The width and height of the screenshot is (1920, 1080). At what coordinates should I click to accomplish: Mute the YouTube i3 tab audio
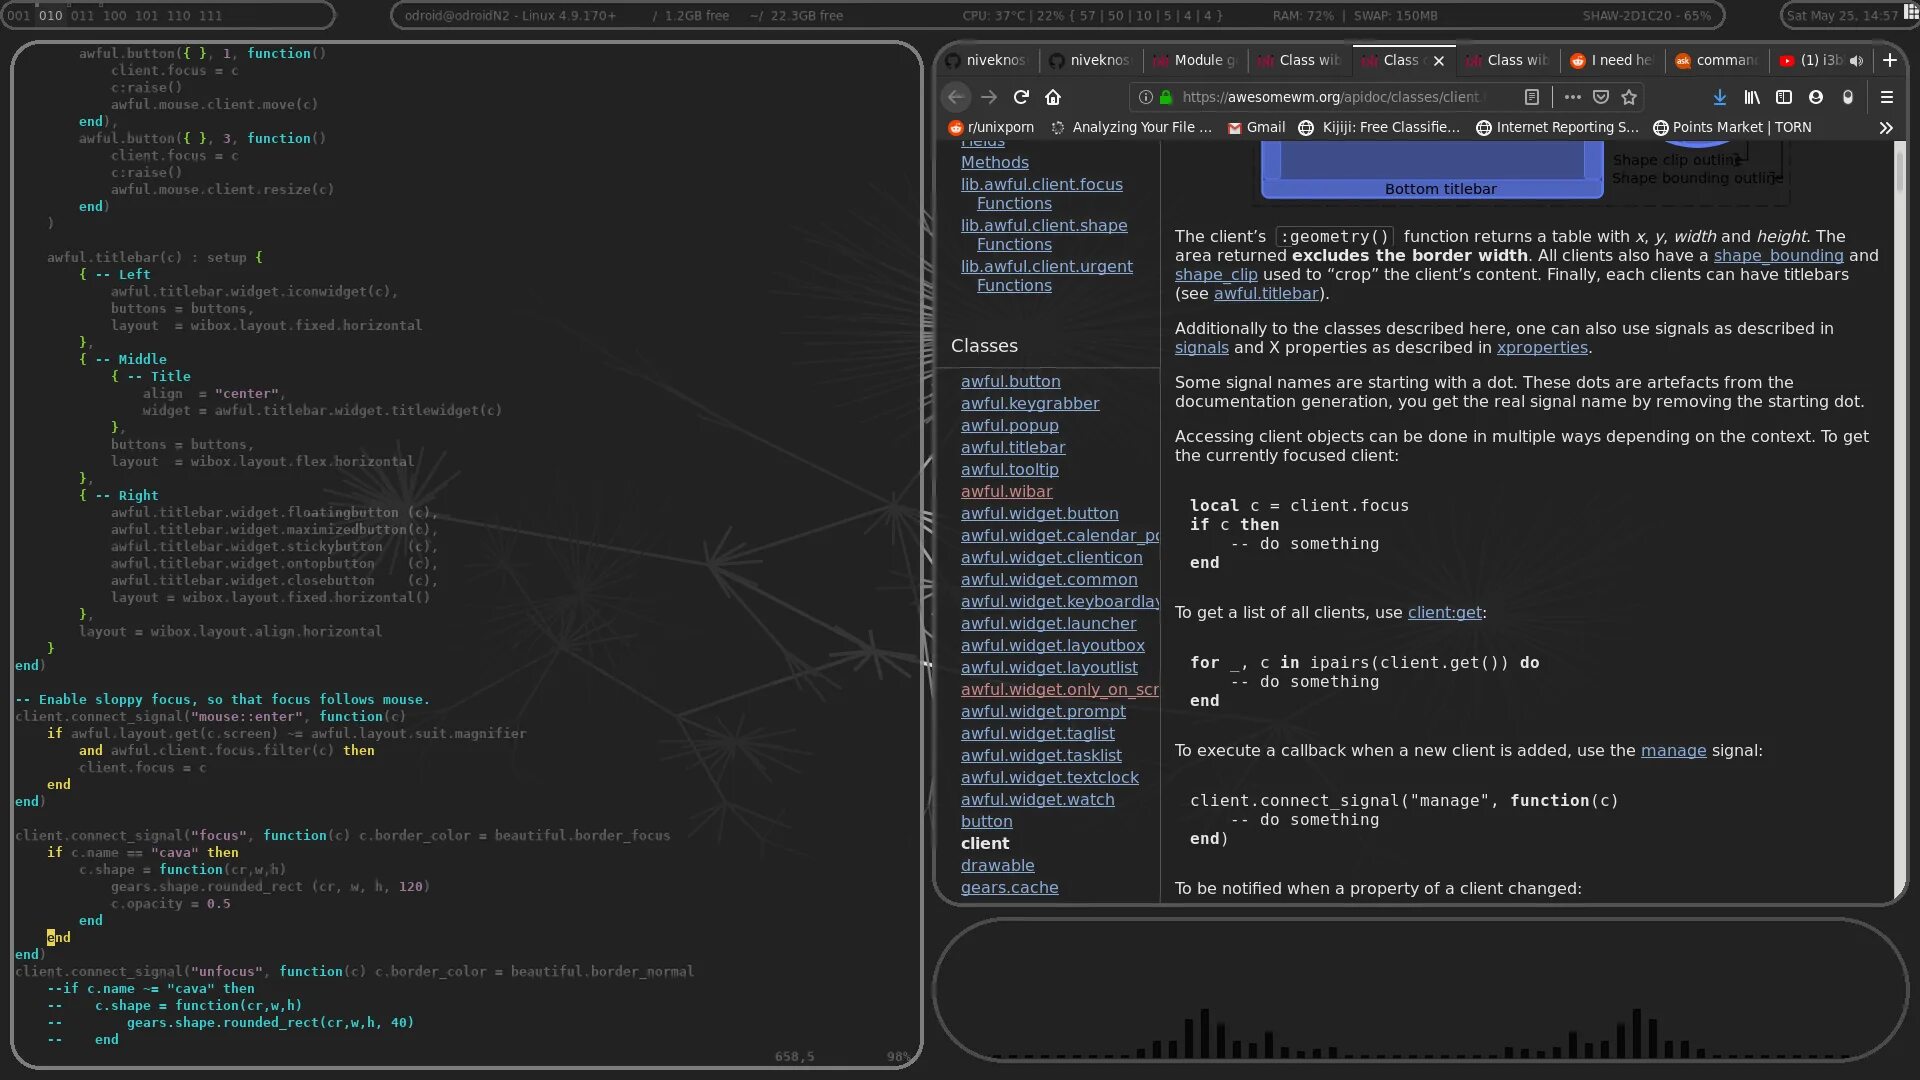[1857, 61]
